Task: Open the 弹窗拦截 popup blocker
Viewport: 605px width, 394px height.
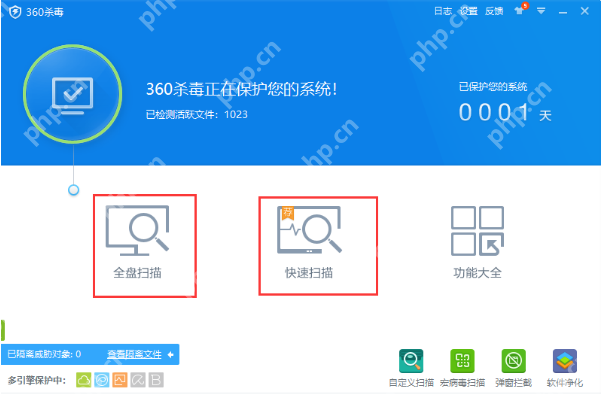Action: (514, 368)
